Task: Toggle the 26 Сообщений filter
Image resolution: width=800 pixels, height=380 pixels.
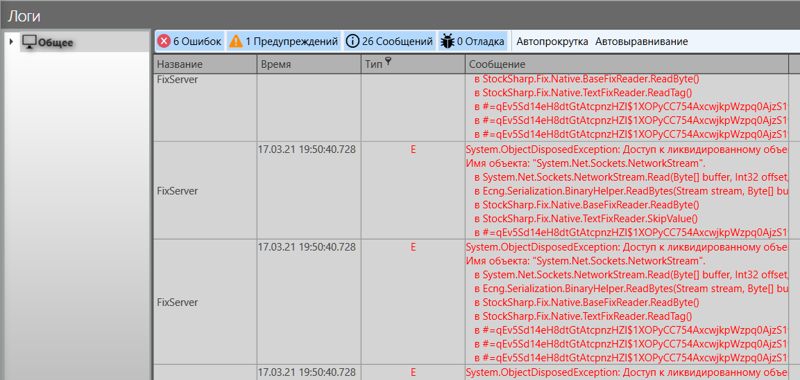Action: 390,41
